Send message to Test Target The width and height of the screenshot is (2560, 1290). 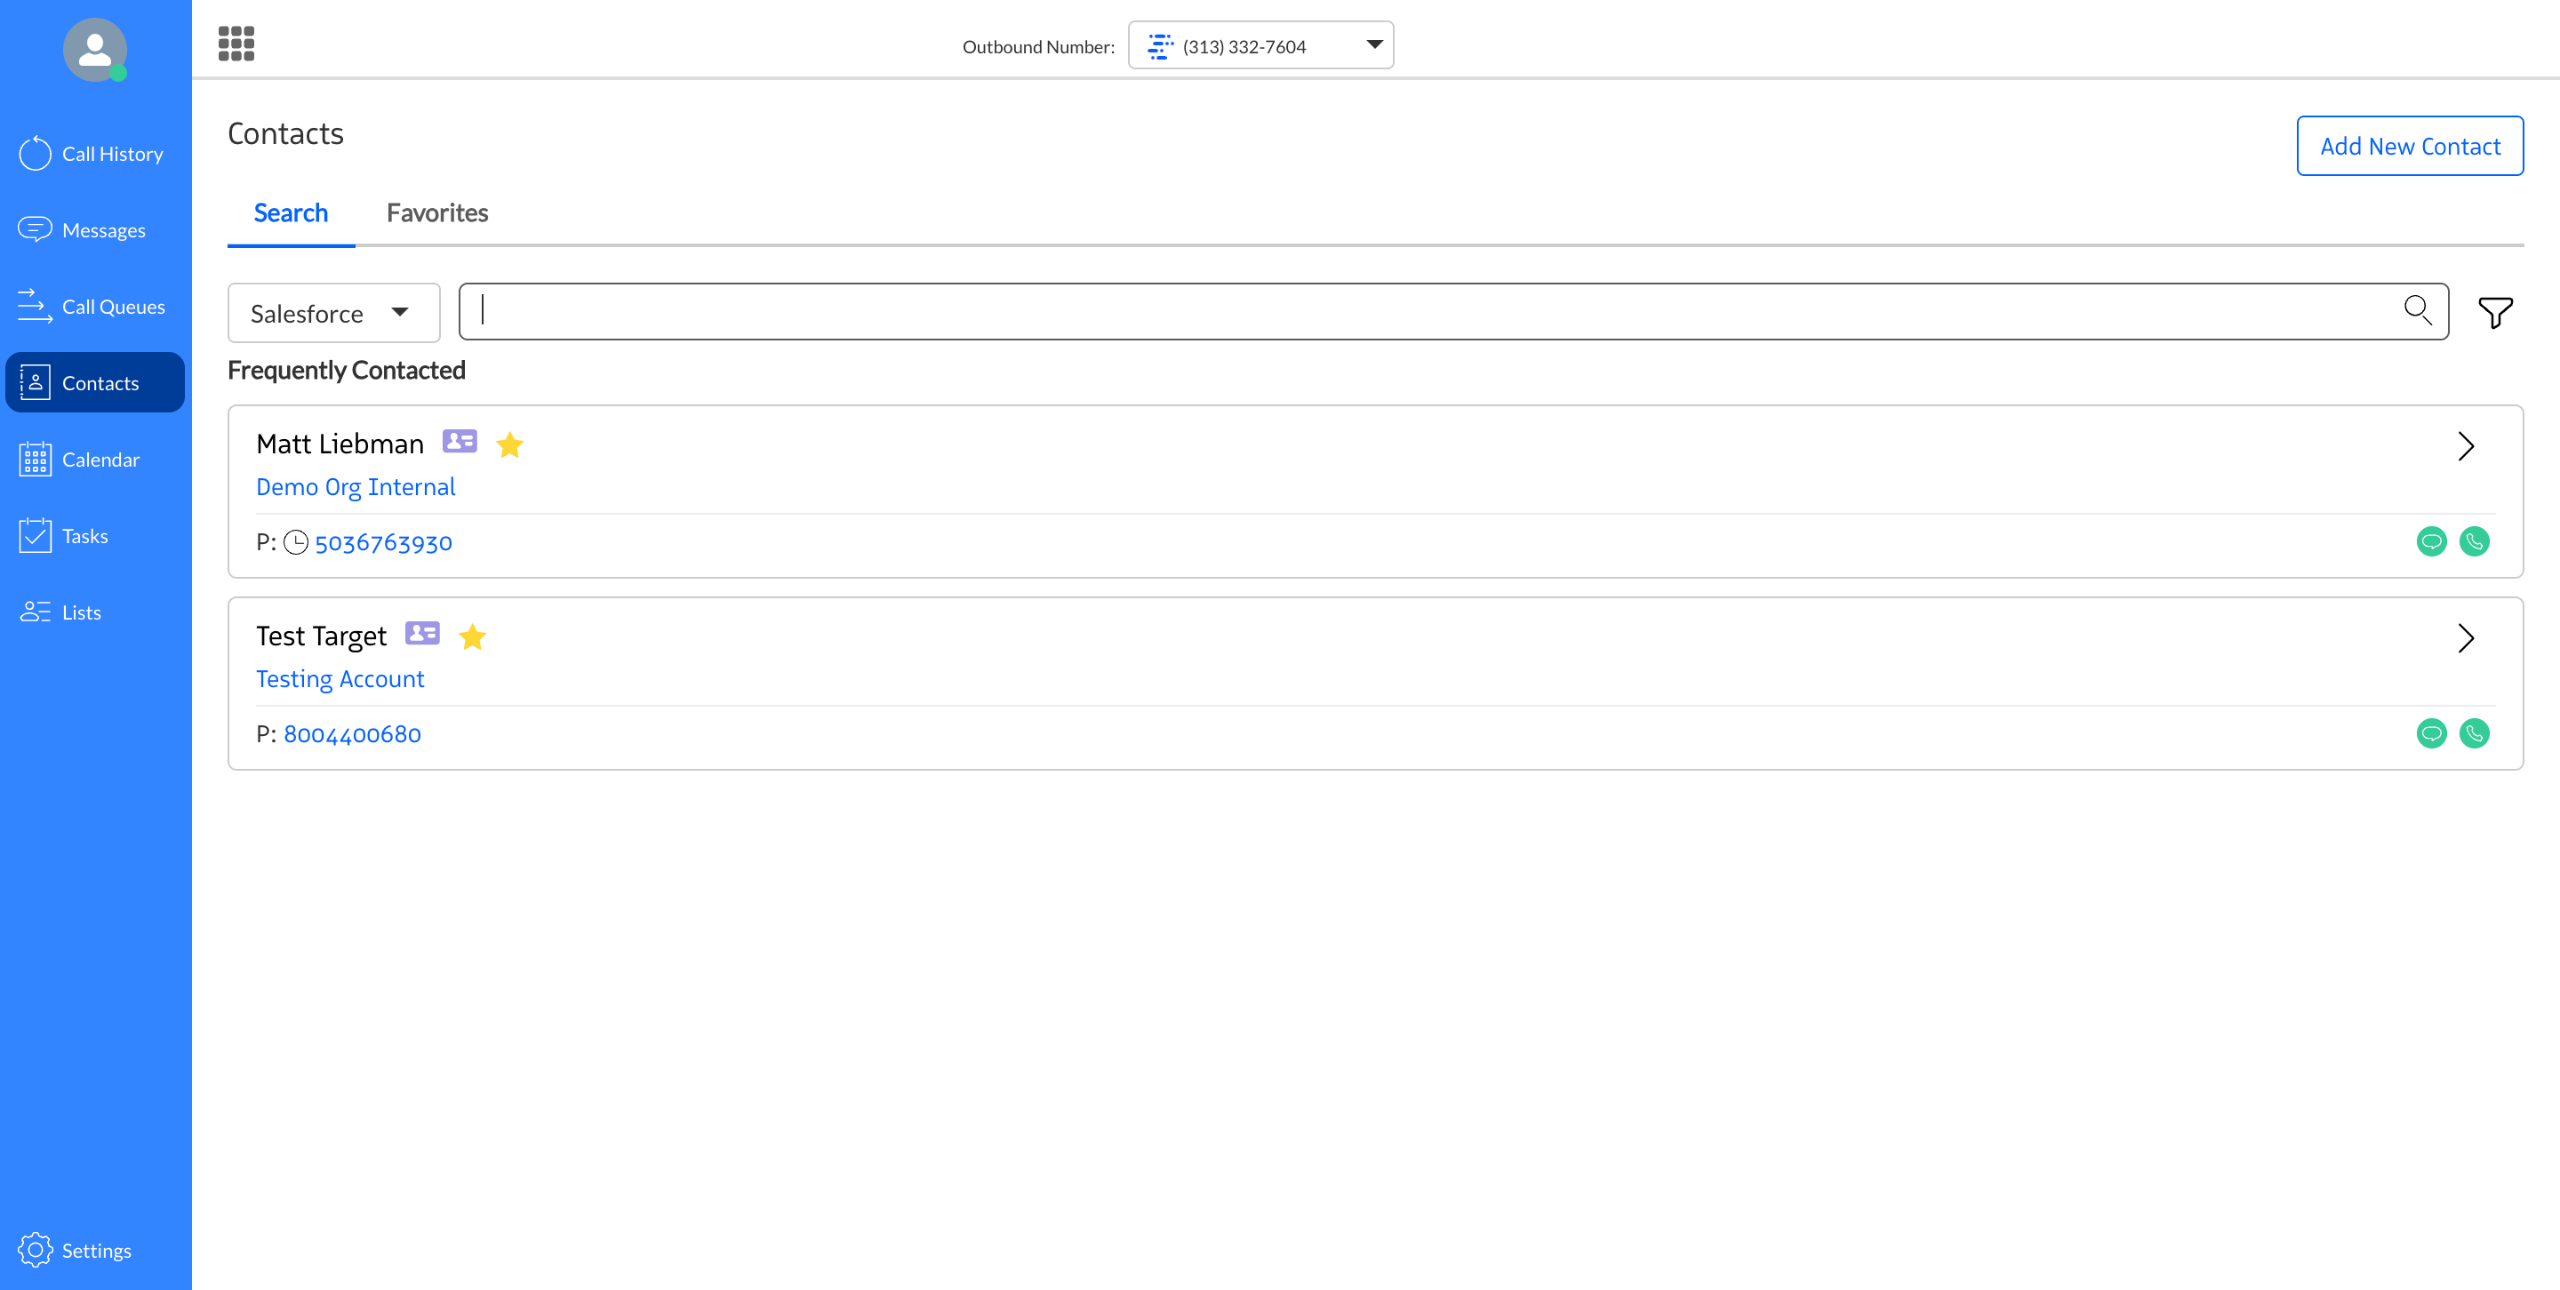(x=2431, y=734)
